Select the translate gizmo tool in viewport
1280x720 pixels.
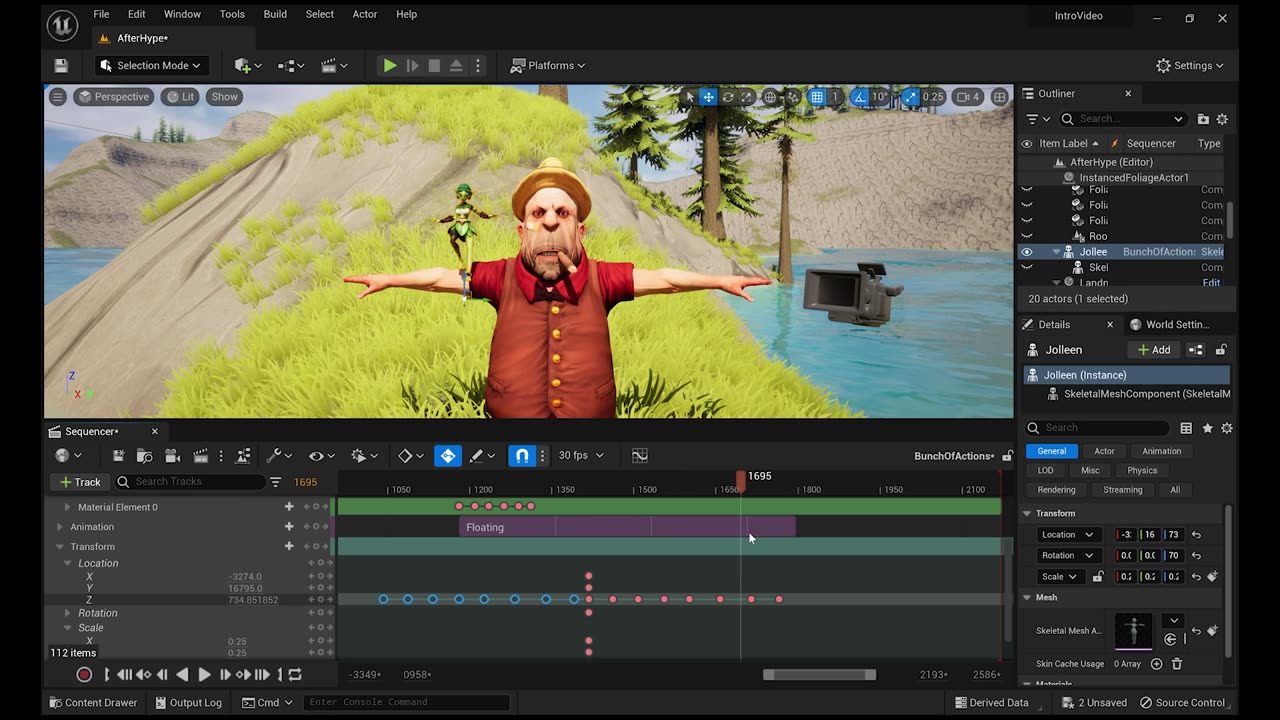pyautogui.click(x=708, y=97)
